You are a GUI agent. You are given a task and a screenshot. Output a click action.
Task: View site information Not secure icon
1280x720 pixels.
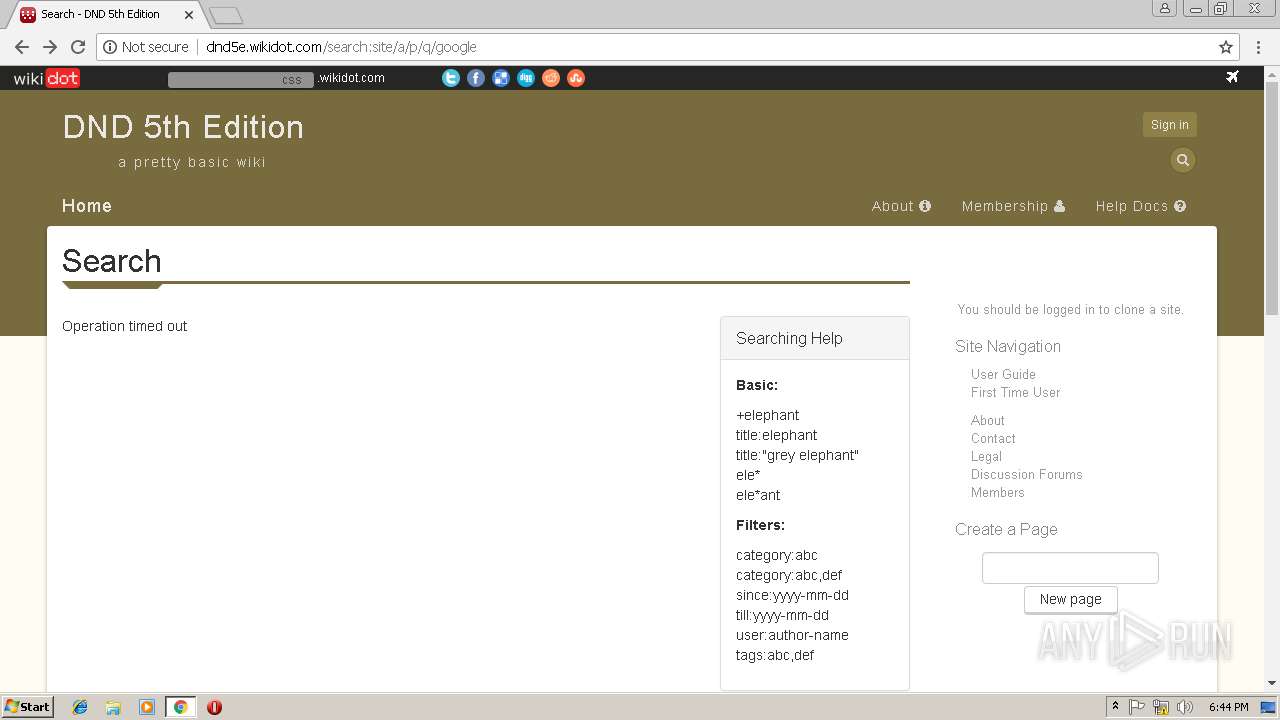146,47
